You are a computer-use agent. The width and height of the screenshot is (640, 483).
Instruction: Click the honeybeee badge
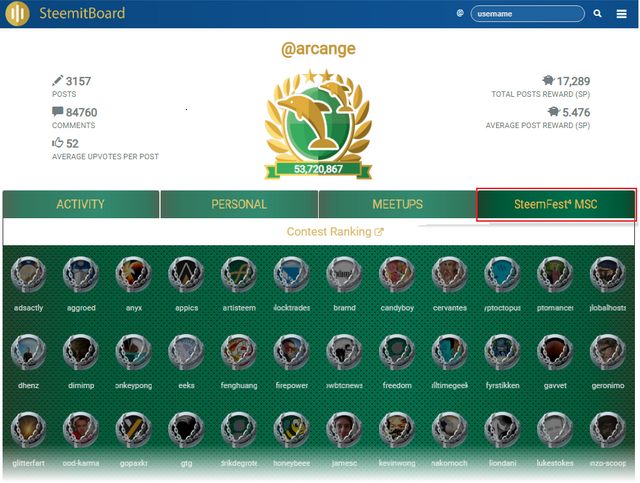[x=291, y=430]
